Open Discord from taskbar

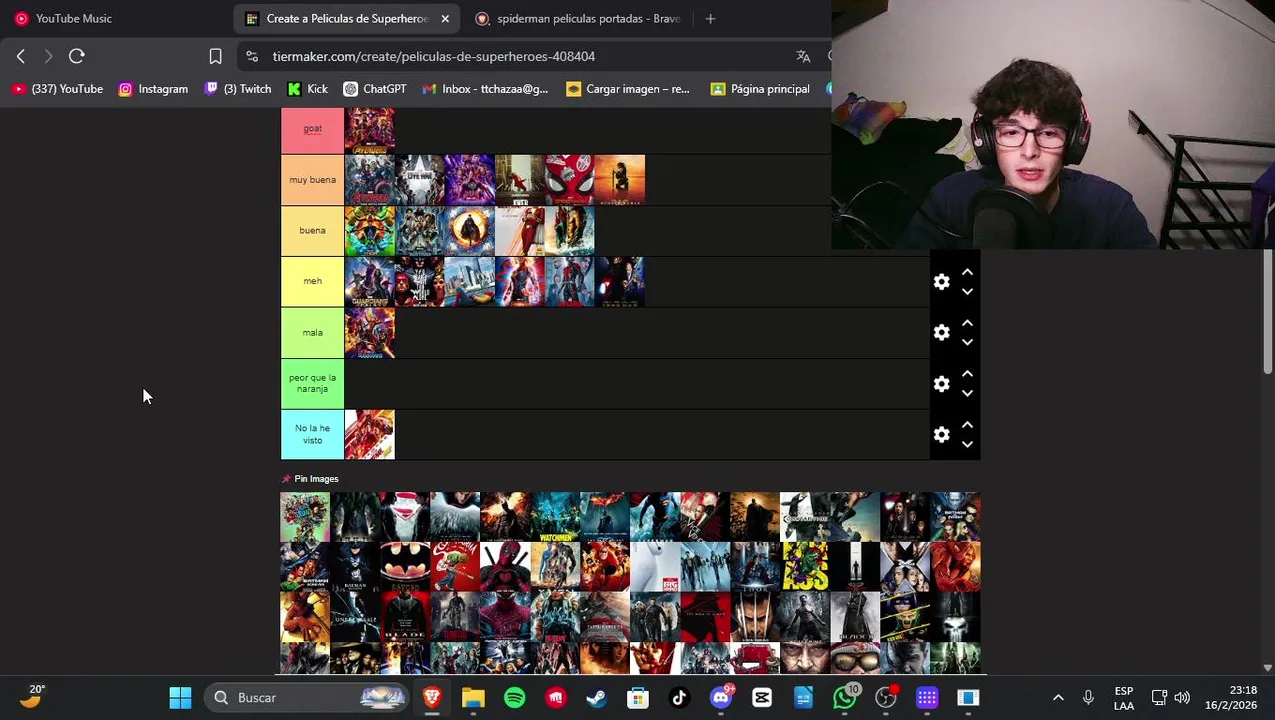pyautogui.click(x=721, y=698)
